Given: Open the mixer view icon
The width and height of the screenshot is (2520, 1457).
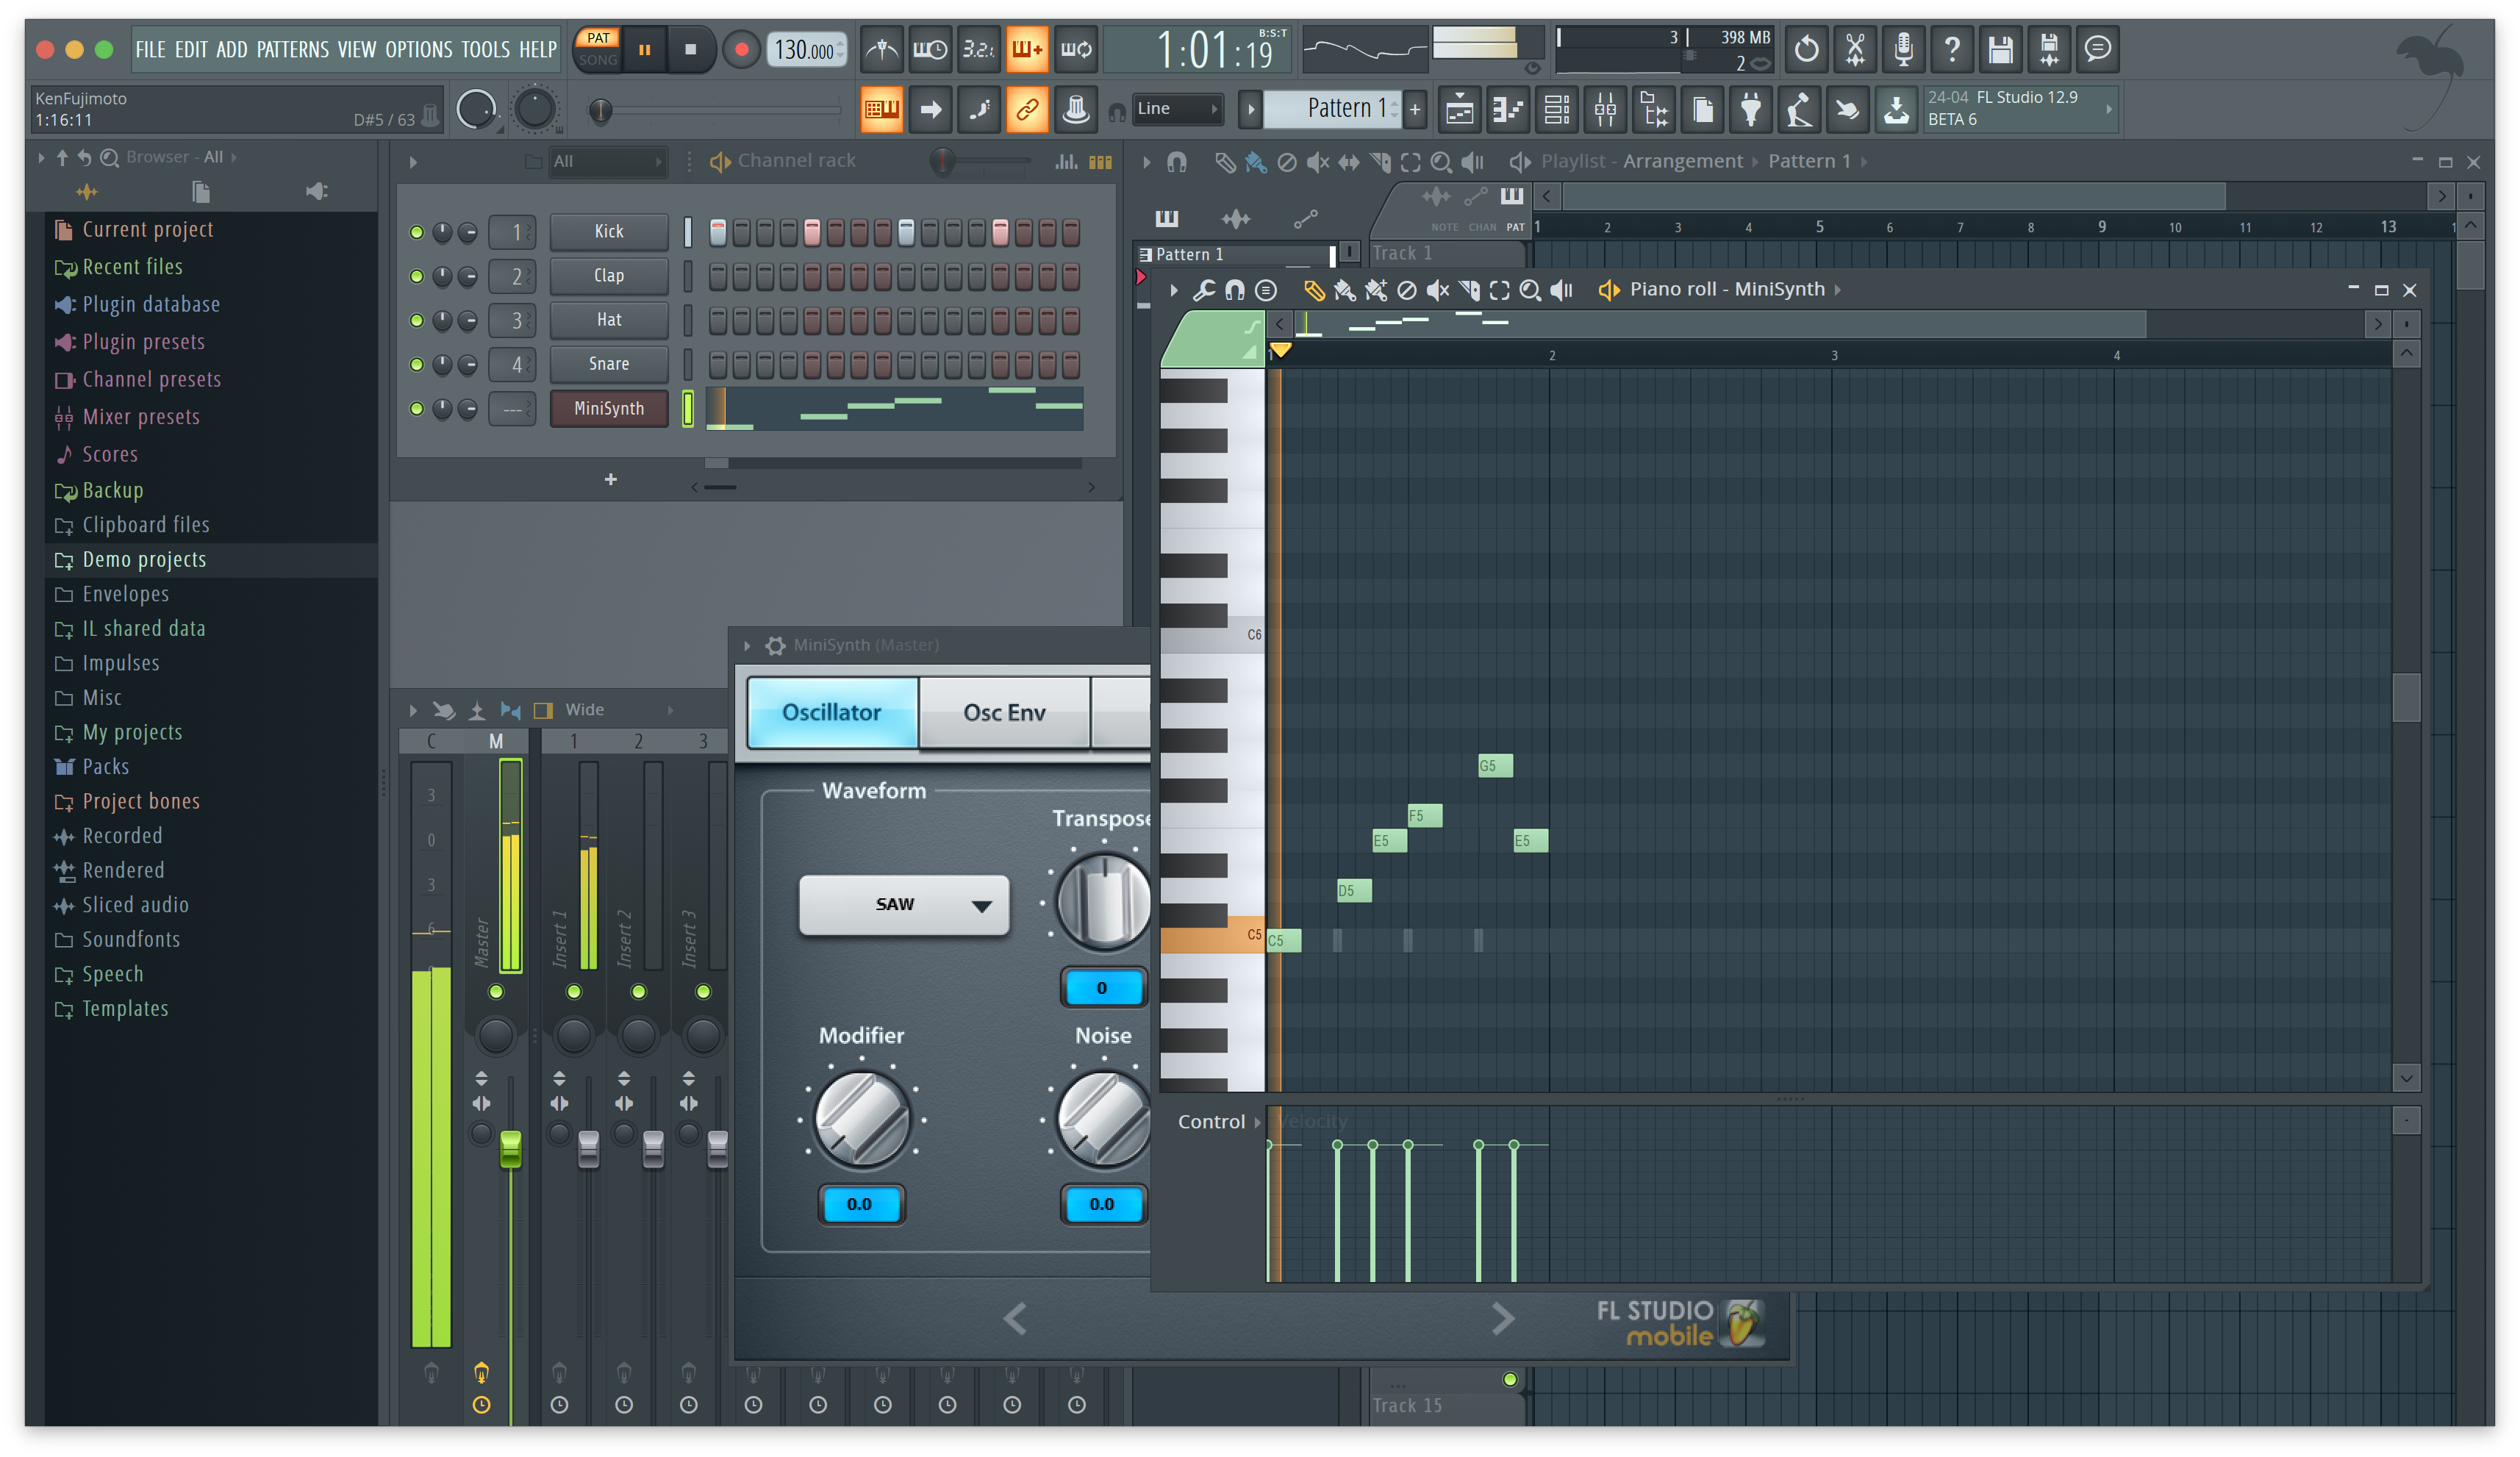Looking at the screenshot, I should 1605,109.
